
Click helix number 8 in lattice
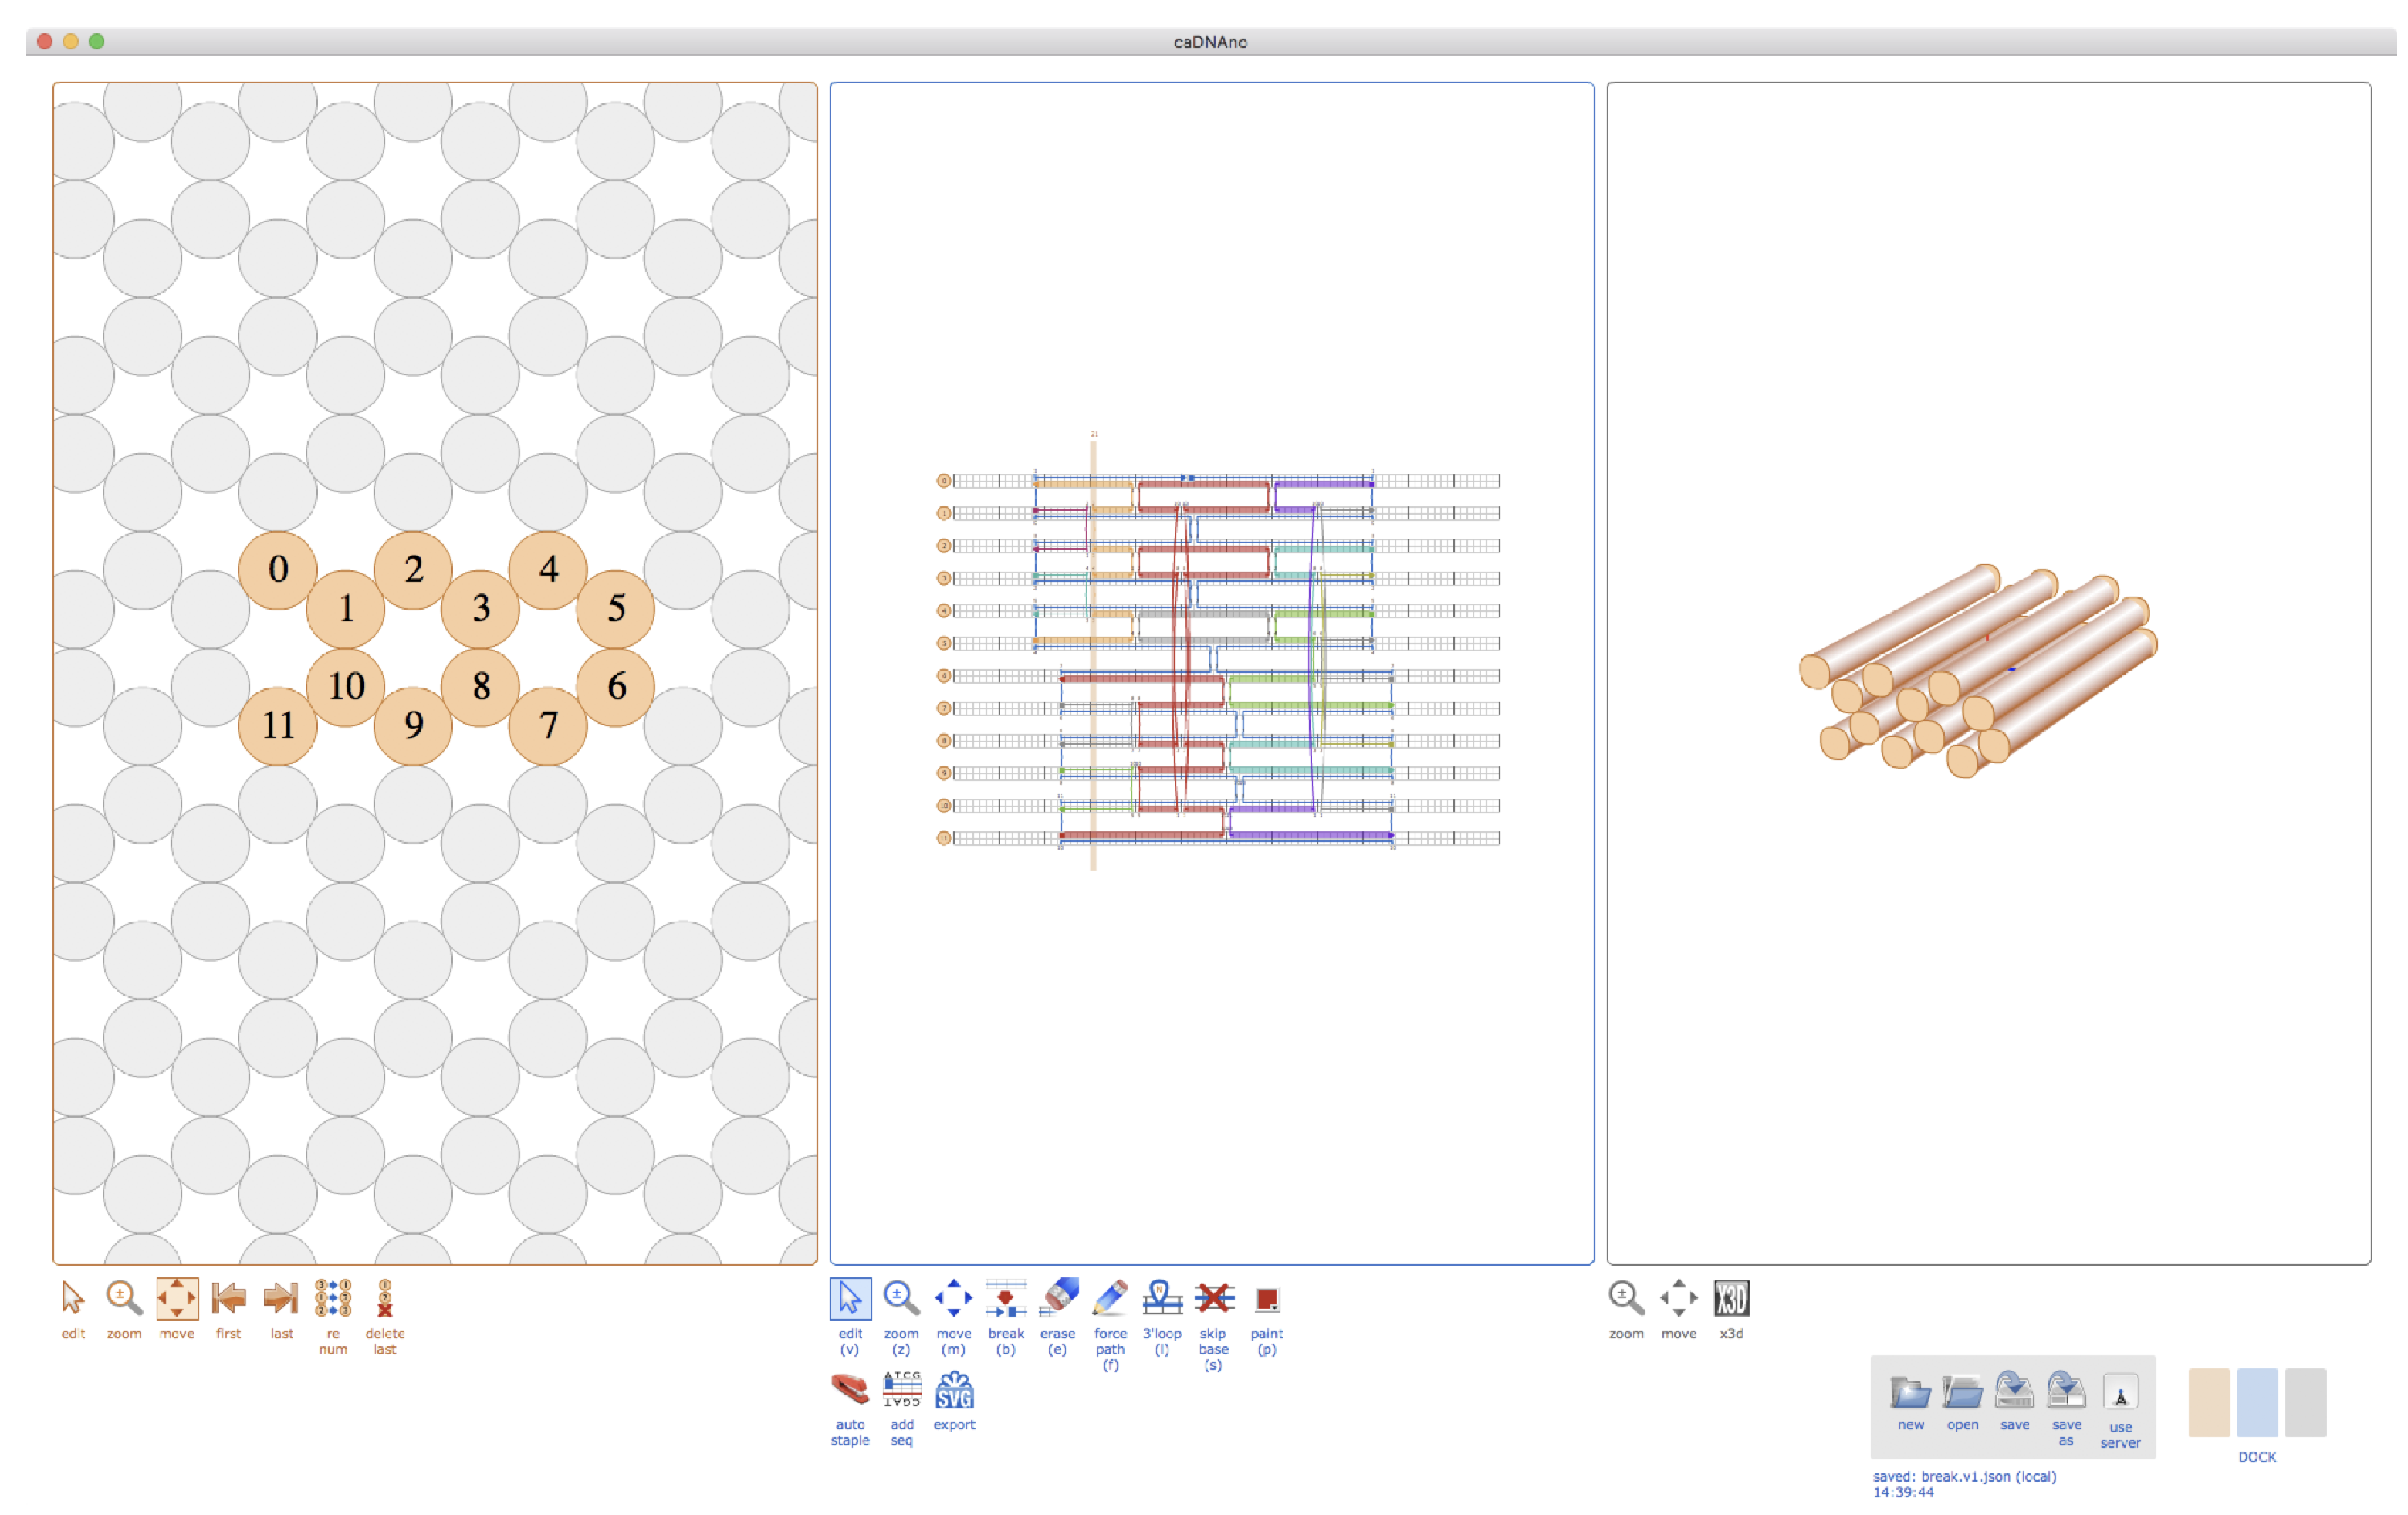[x=481, y=686]
